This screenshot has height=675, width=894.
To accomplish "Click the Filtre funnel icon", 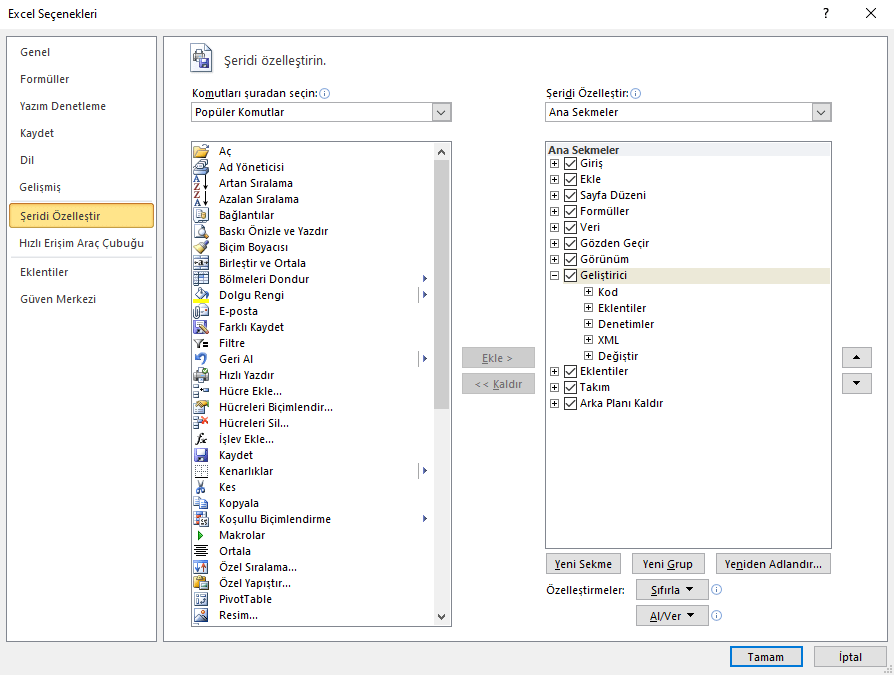I will (x=201, y=343).
